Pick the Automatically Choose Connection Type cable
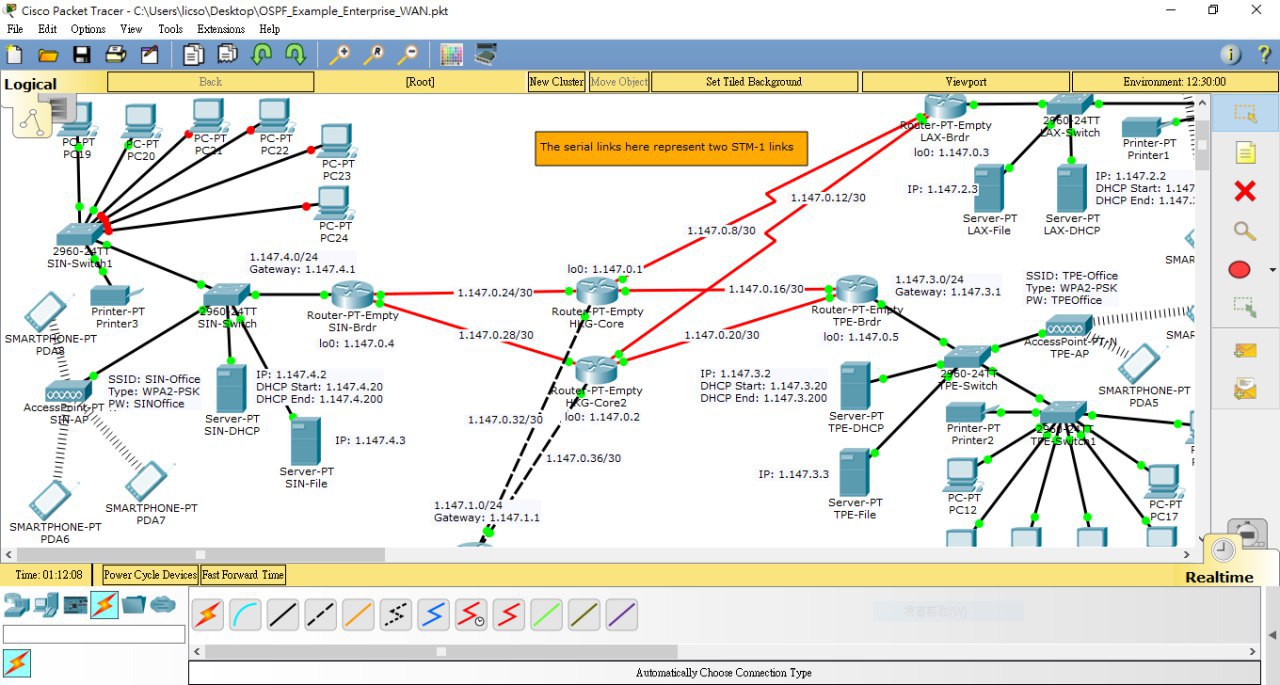The height and width of the screenshot is (685, 1280). click(x=207, y=615)
